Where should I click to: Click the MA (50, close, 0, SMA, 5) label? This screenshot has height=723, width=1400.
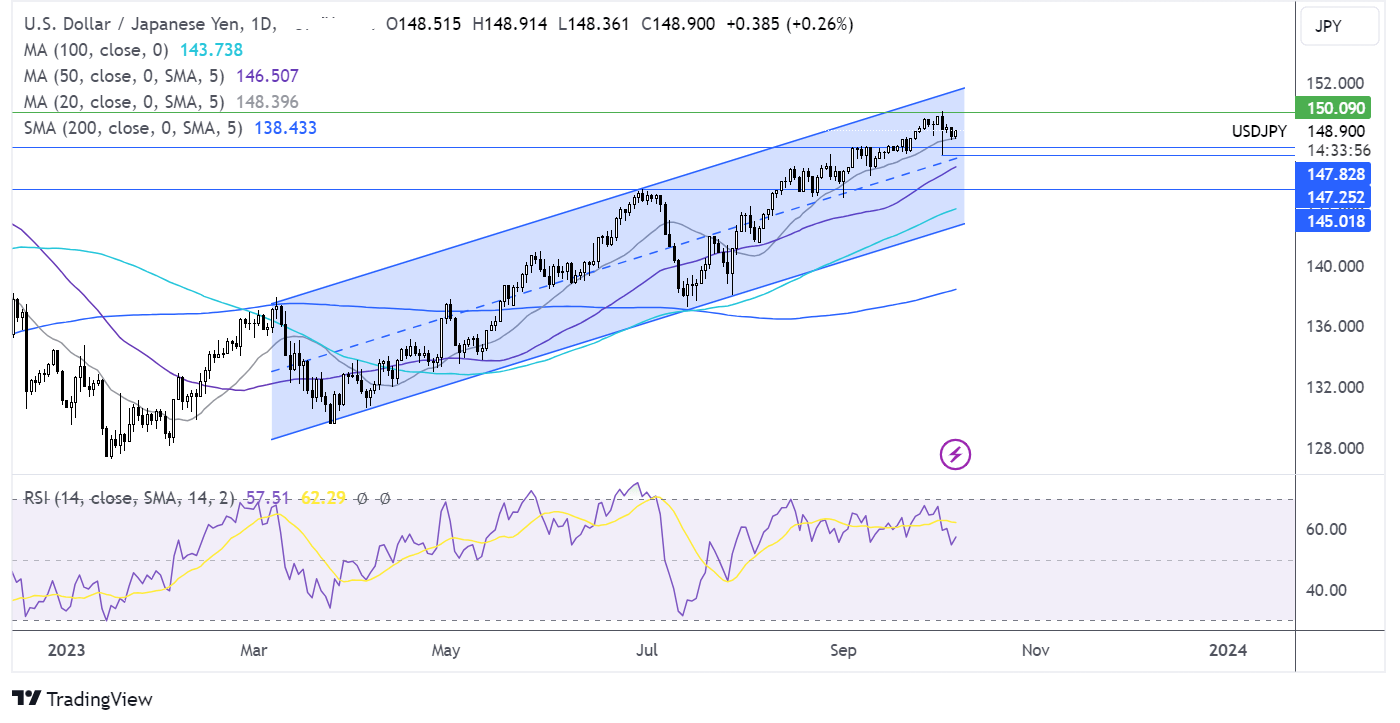tap(125, 75)
